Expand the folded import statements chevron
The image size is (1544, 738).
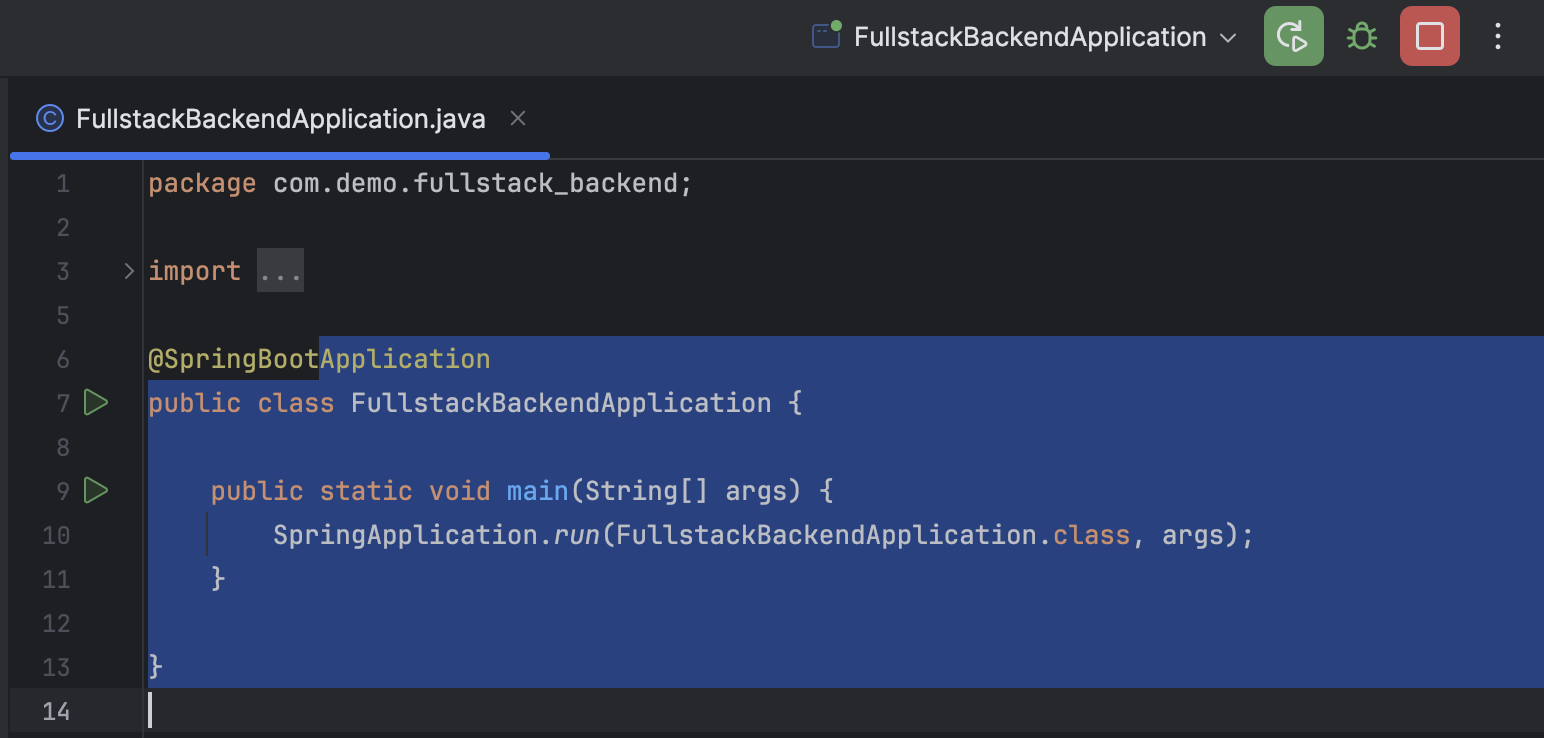[x=128, y=271]
